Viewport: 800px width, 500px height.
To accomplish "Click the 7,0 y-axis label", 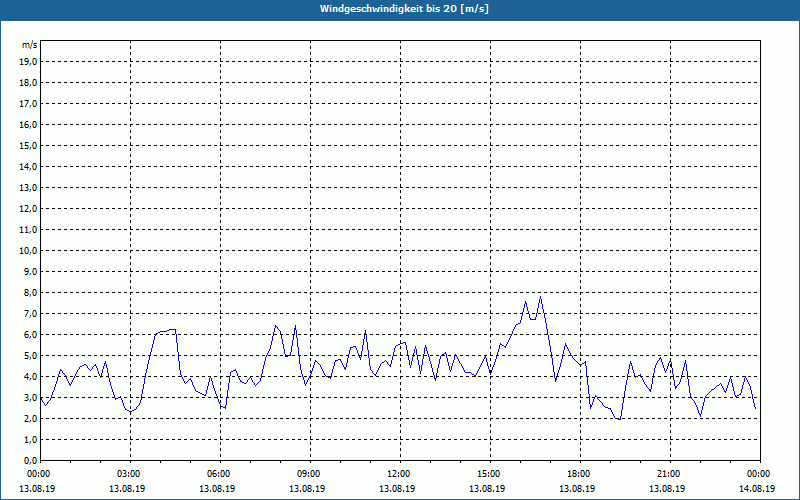I will (x=30, y=313).
